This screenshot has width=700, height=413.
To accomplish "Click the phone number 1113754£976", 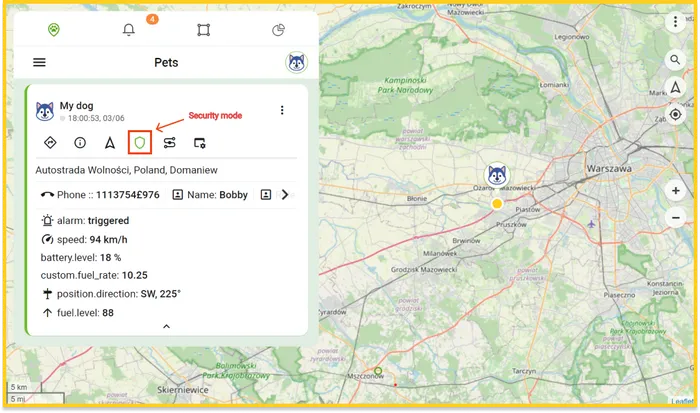I will pos(128,195).
